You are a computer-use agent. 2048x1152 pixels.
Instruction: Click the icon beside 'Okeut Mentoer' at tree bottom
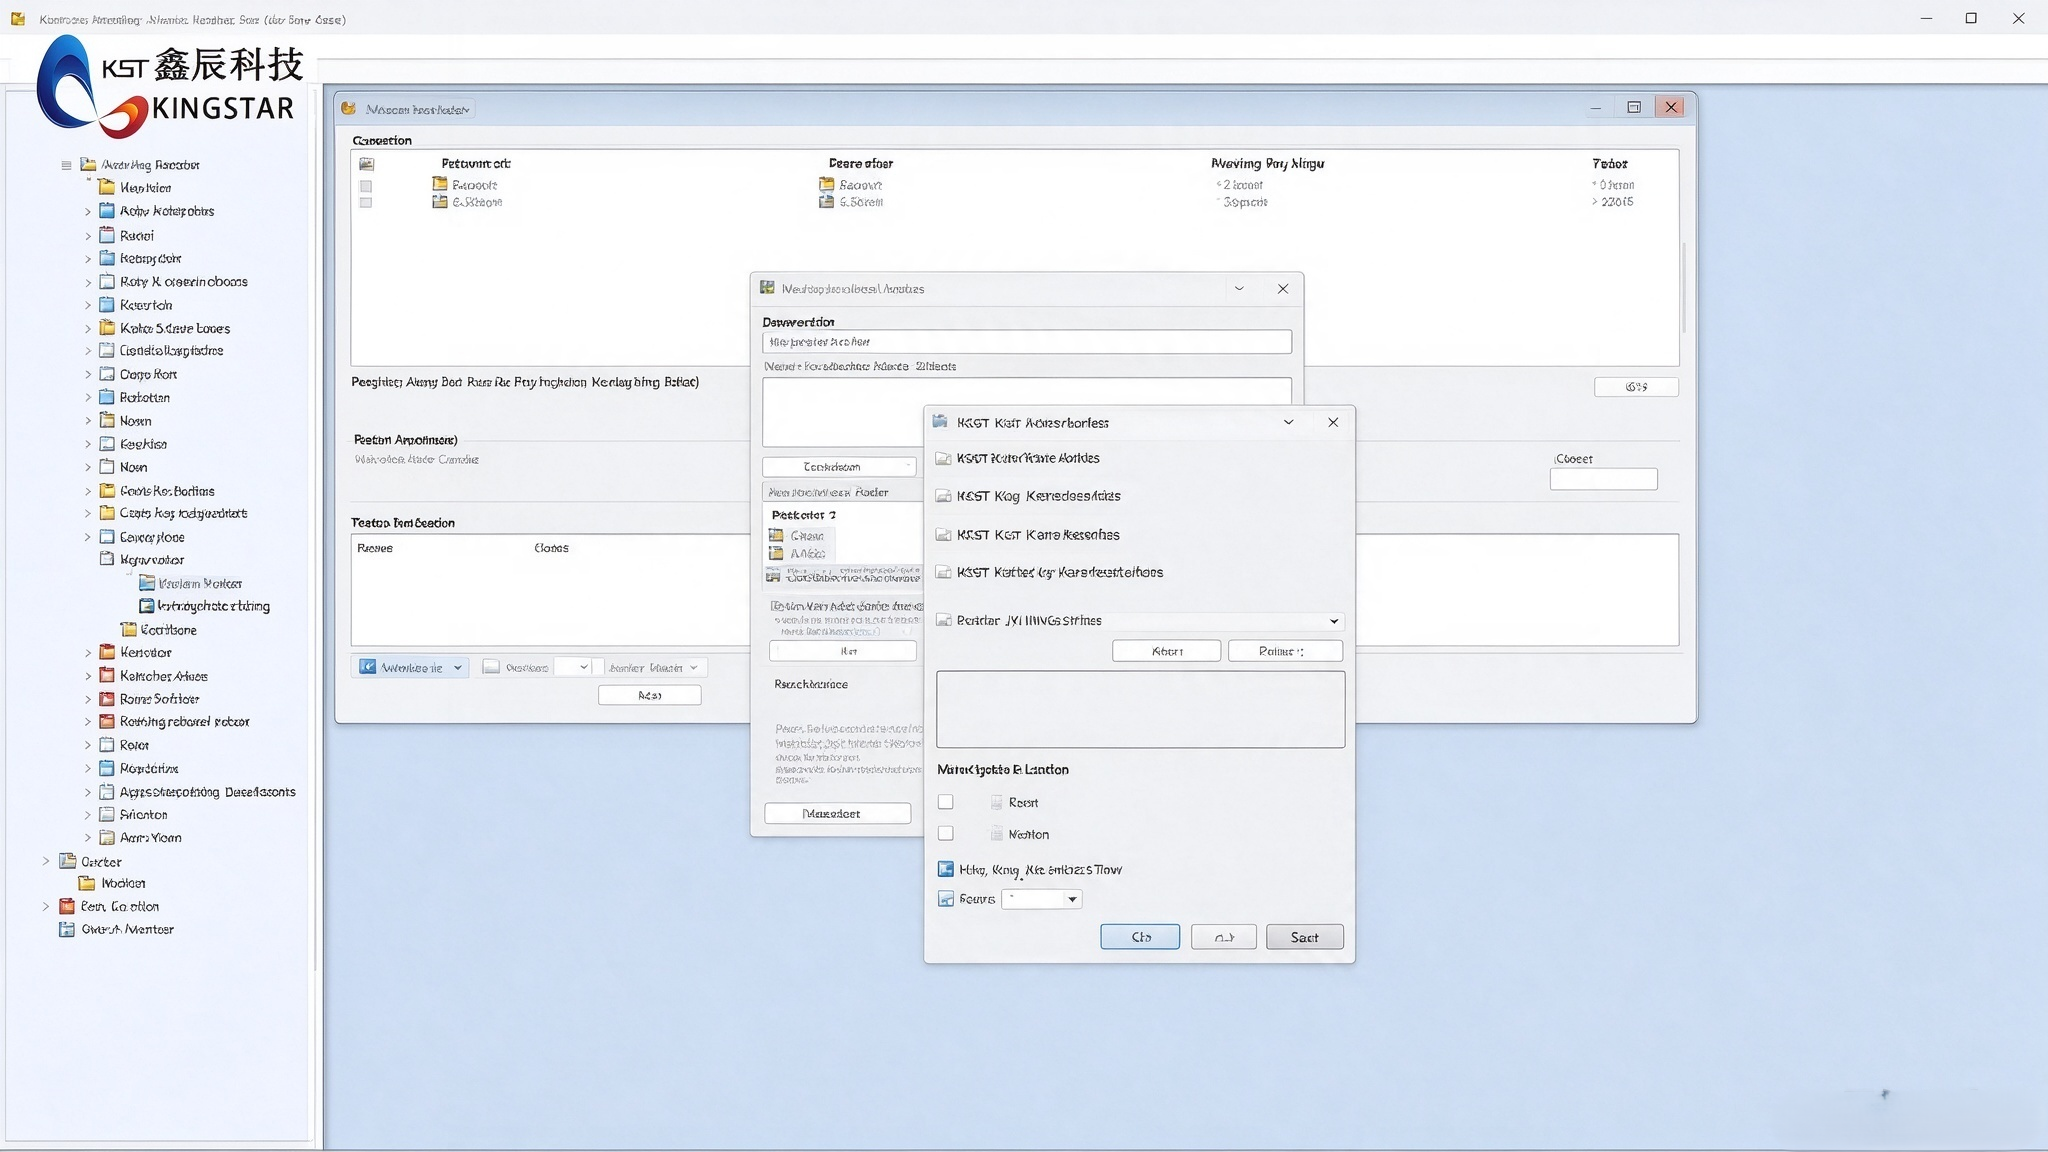click(x=67, y=929)
